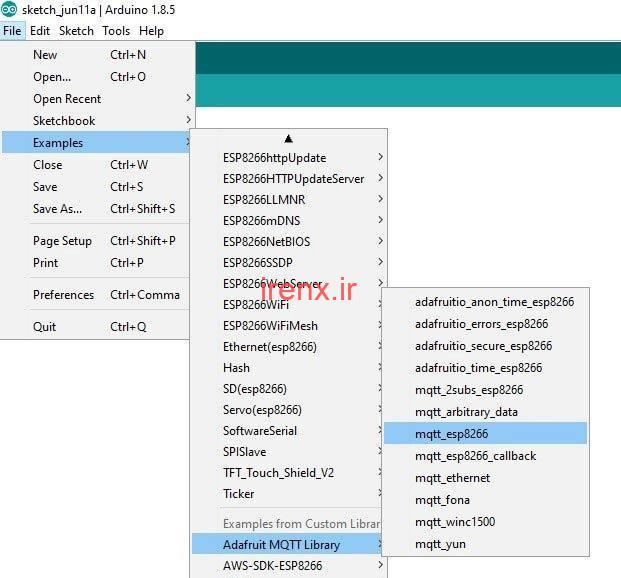Open the Tools menu

point(116,31)
